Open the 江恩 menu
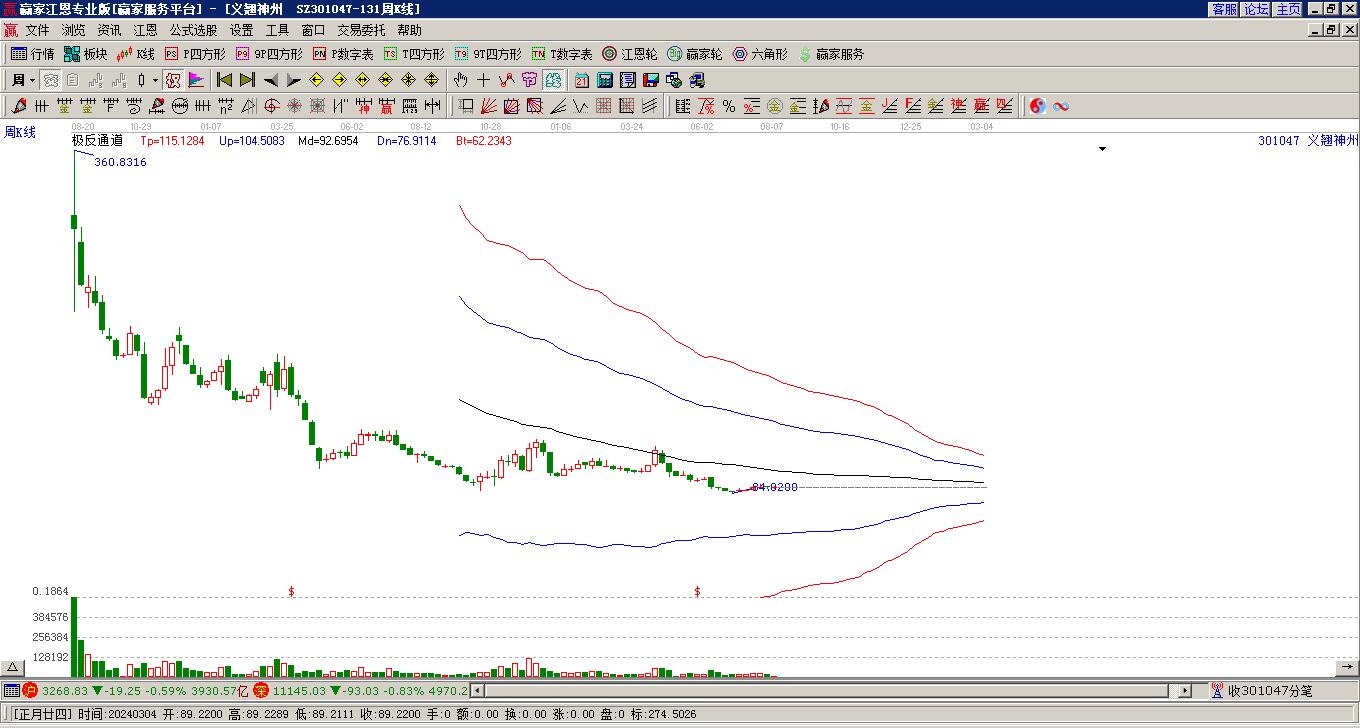The height and width of the screenshot is (728, 1360). tap(145, 30)
